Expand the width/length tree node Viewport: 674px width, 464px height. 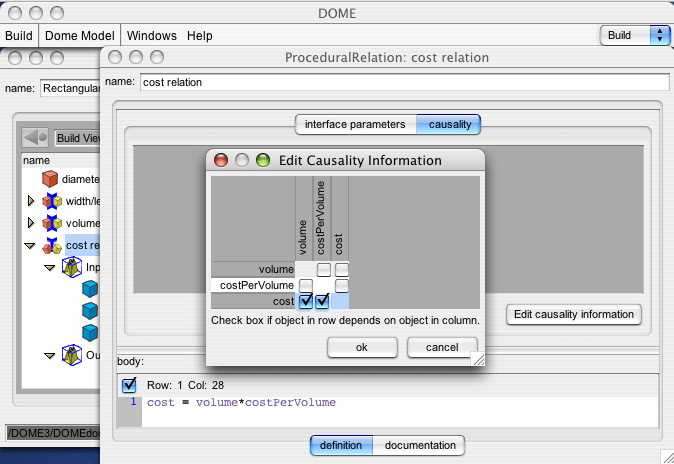point(31,200)
